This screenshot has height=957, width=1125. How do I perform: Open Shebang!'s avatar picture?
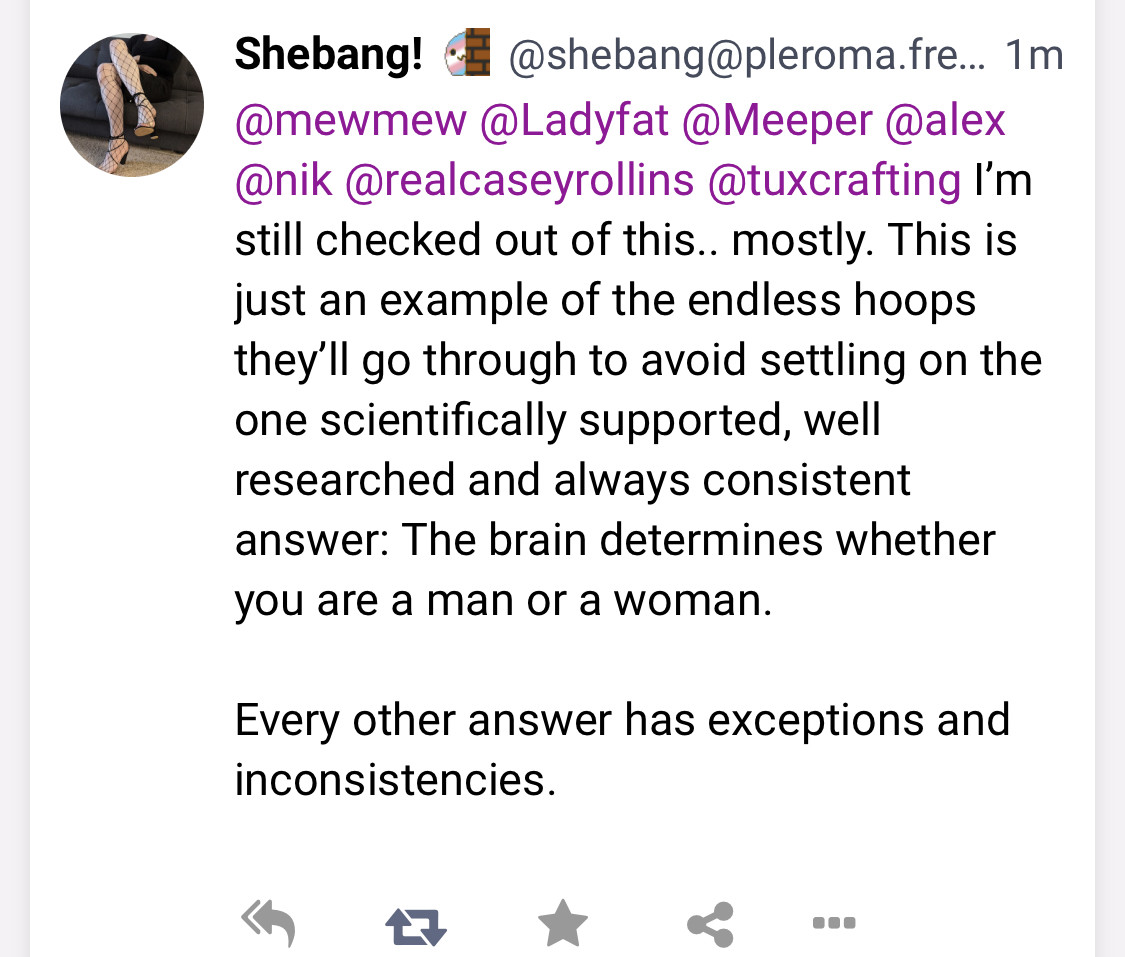(132, 104)
